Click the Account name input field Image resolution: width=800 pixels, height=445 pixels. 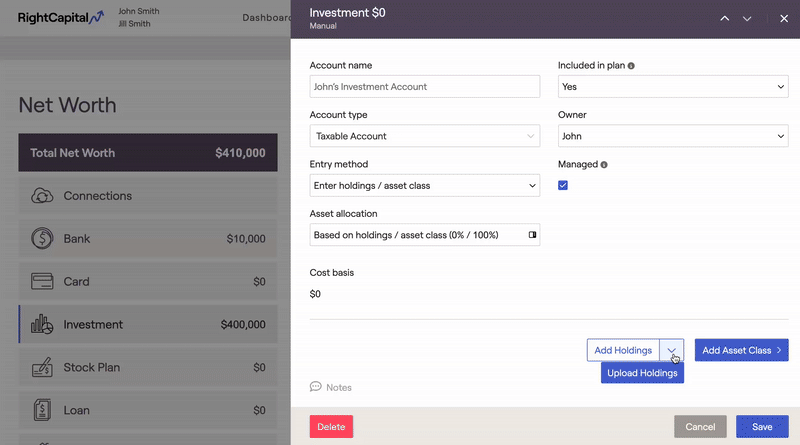[425, 87]
